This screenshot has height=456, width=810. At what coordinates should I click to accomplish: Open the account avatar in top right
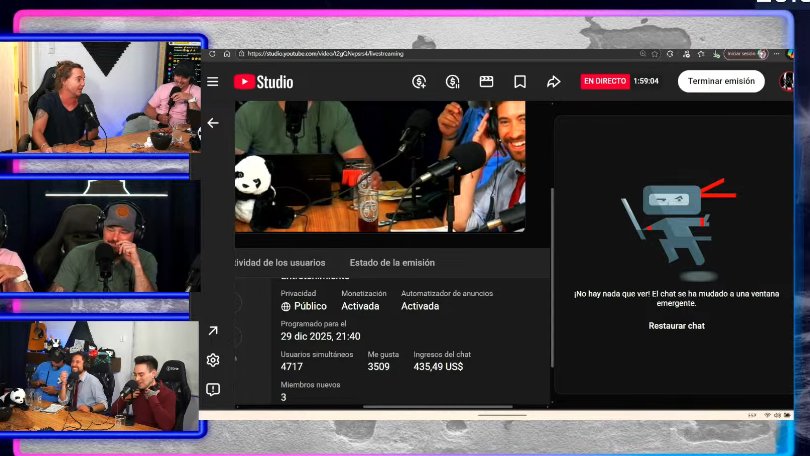click(x=787, y=82)
